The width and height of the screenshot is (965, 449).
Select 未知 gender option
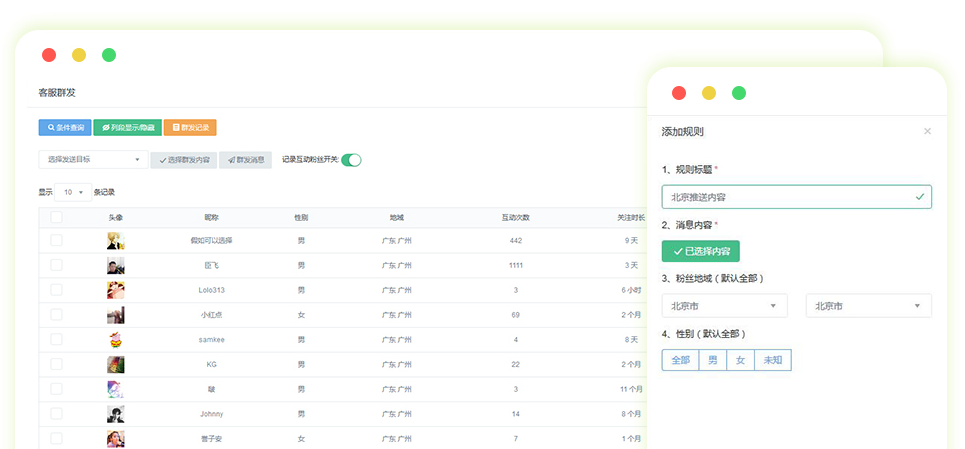pyautogui.click(x=772, y=360)
